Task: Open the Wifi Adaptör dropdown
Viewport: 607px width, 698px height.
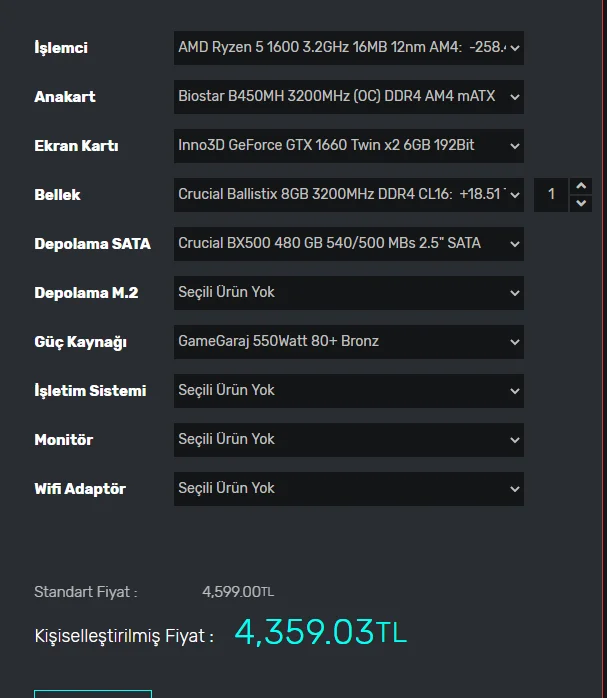Action: 348,488
